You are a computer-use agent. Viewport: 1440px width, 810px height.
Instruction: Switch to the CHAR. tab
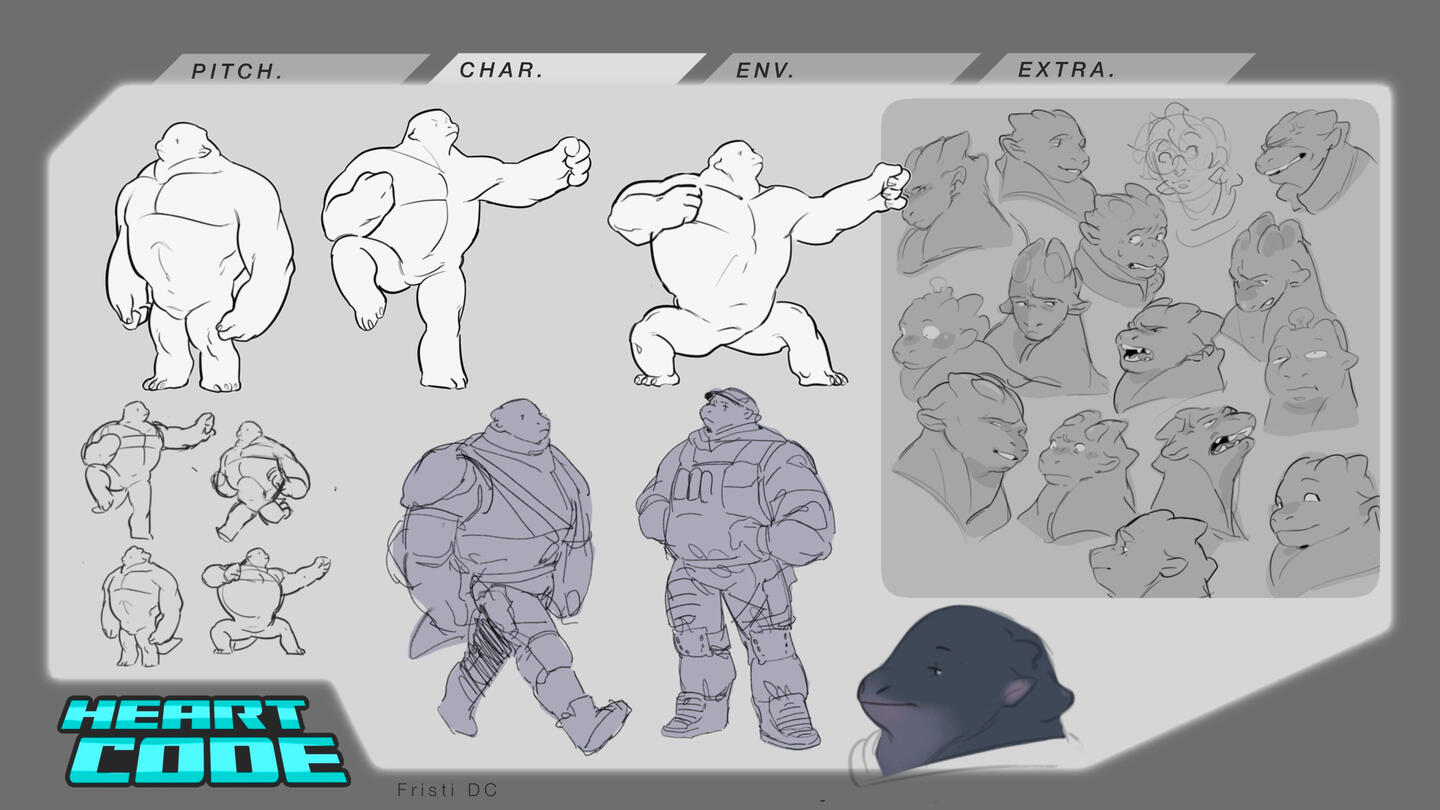coord(501,71)
